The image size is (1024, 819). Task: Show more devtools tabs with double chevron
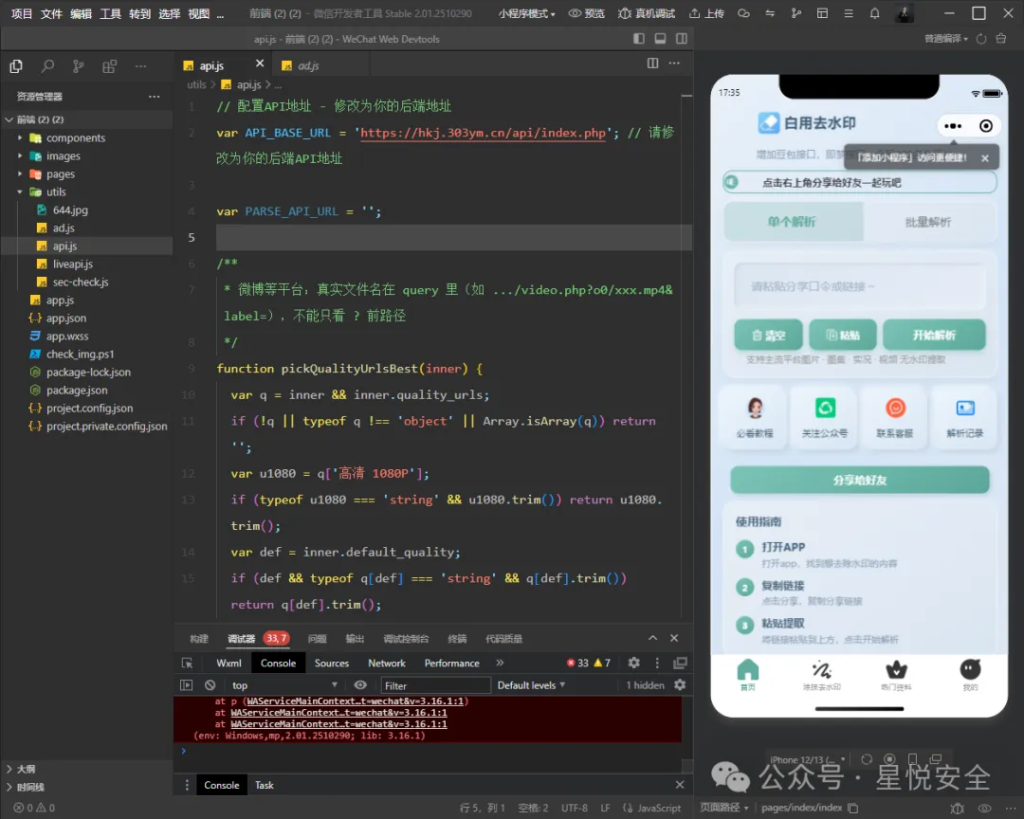coord(500,663)
